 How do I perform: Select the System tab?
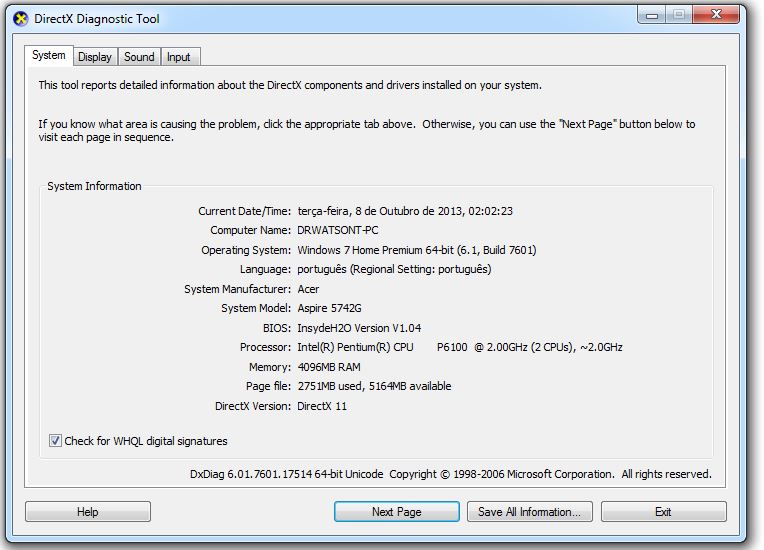tap(49, 55)
